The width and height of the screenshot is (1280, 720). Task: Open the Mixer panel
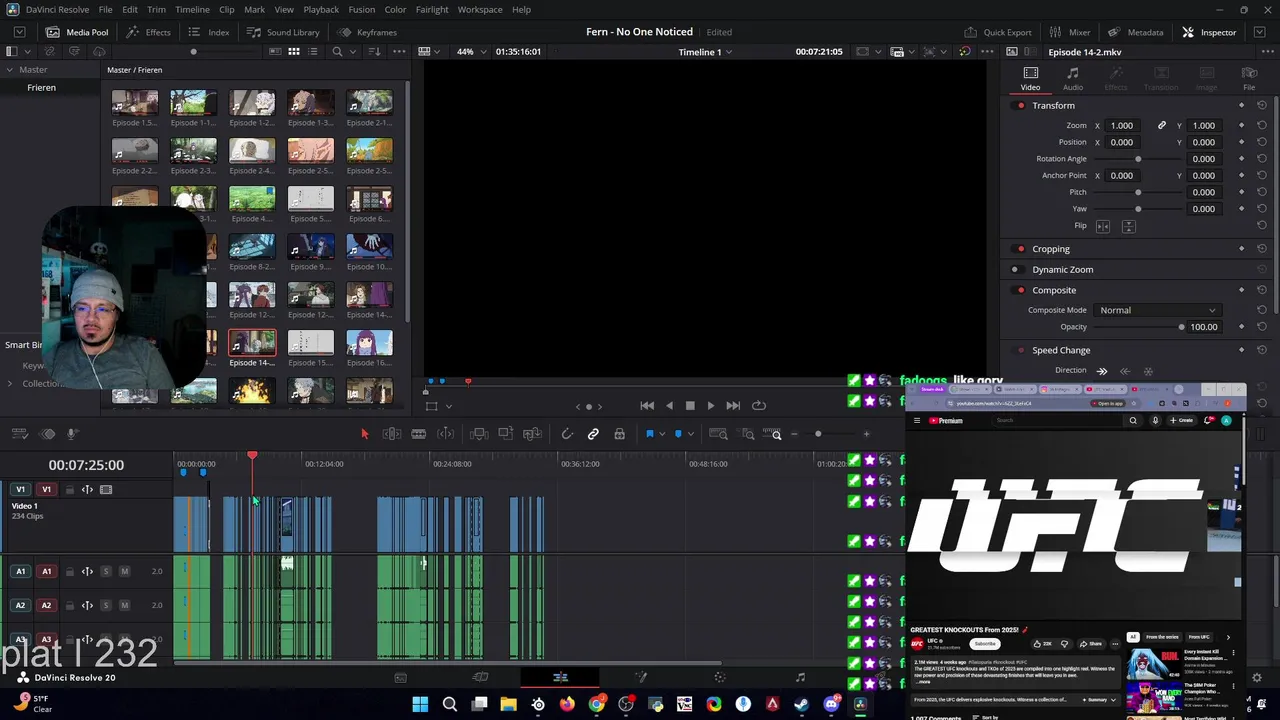pos(1070,32)
